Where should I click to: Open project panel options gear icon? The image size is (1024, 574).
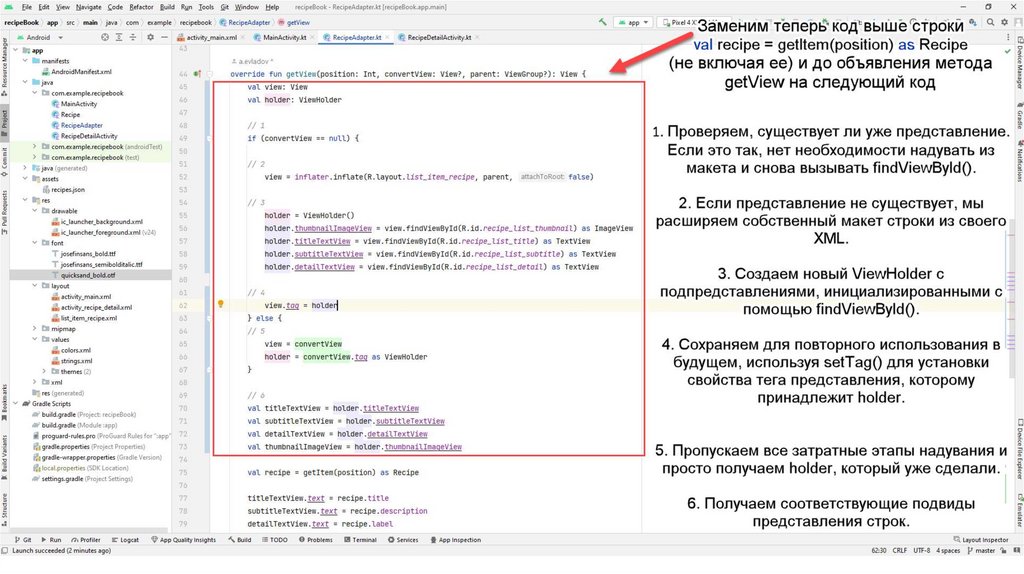pyautogui.click(x=150, y=38)
